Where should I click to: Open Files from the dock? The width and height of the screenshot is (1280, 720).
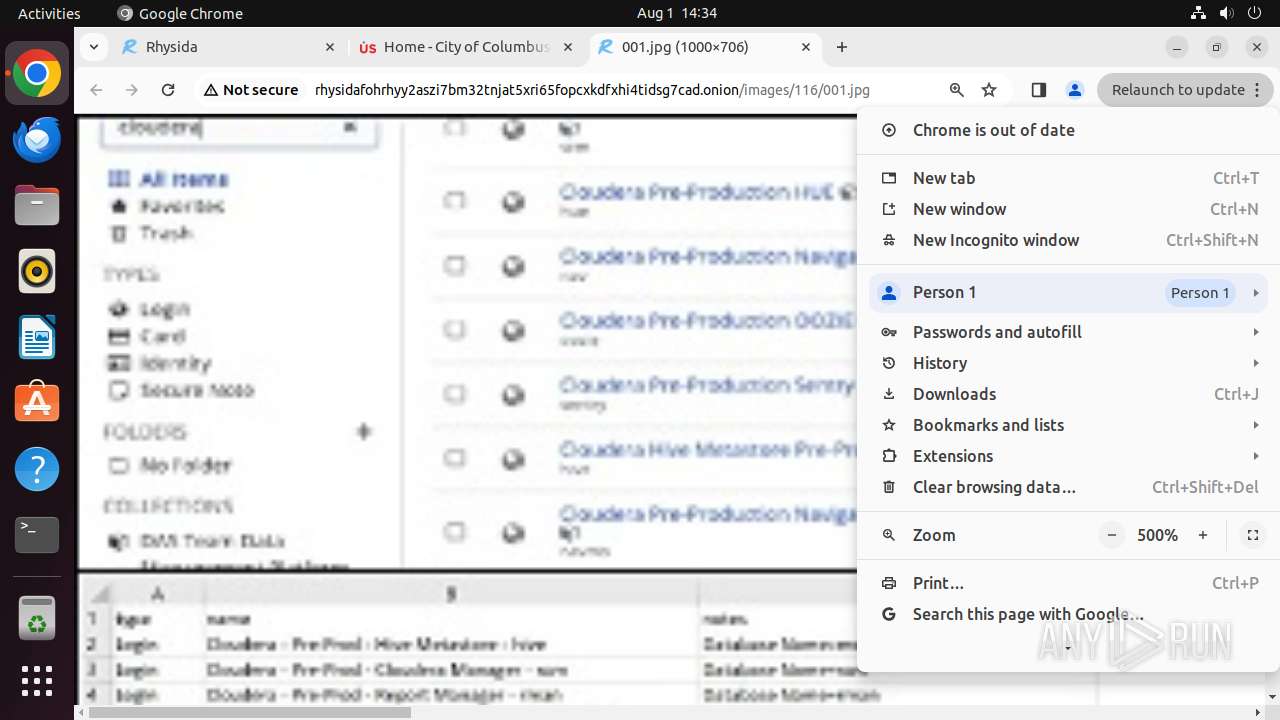tap(37, 205)
